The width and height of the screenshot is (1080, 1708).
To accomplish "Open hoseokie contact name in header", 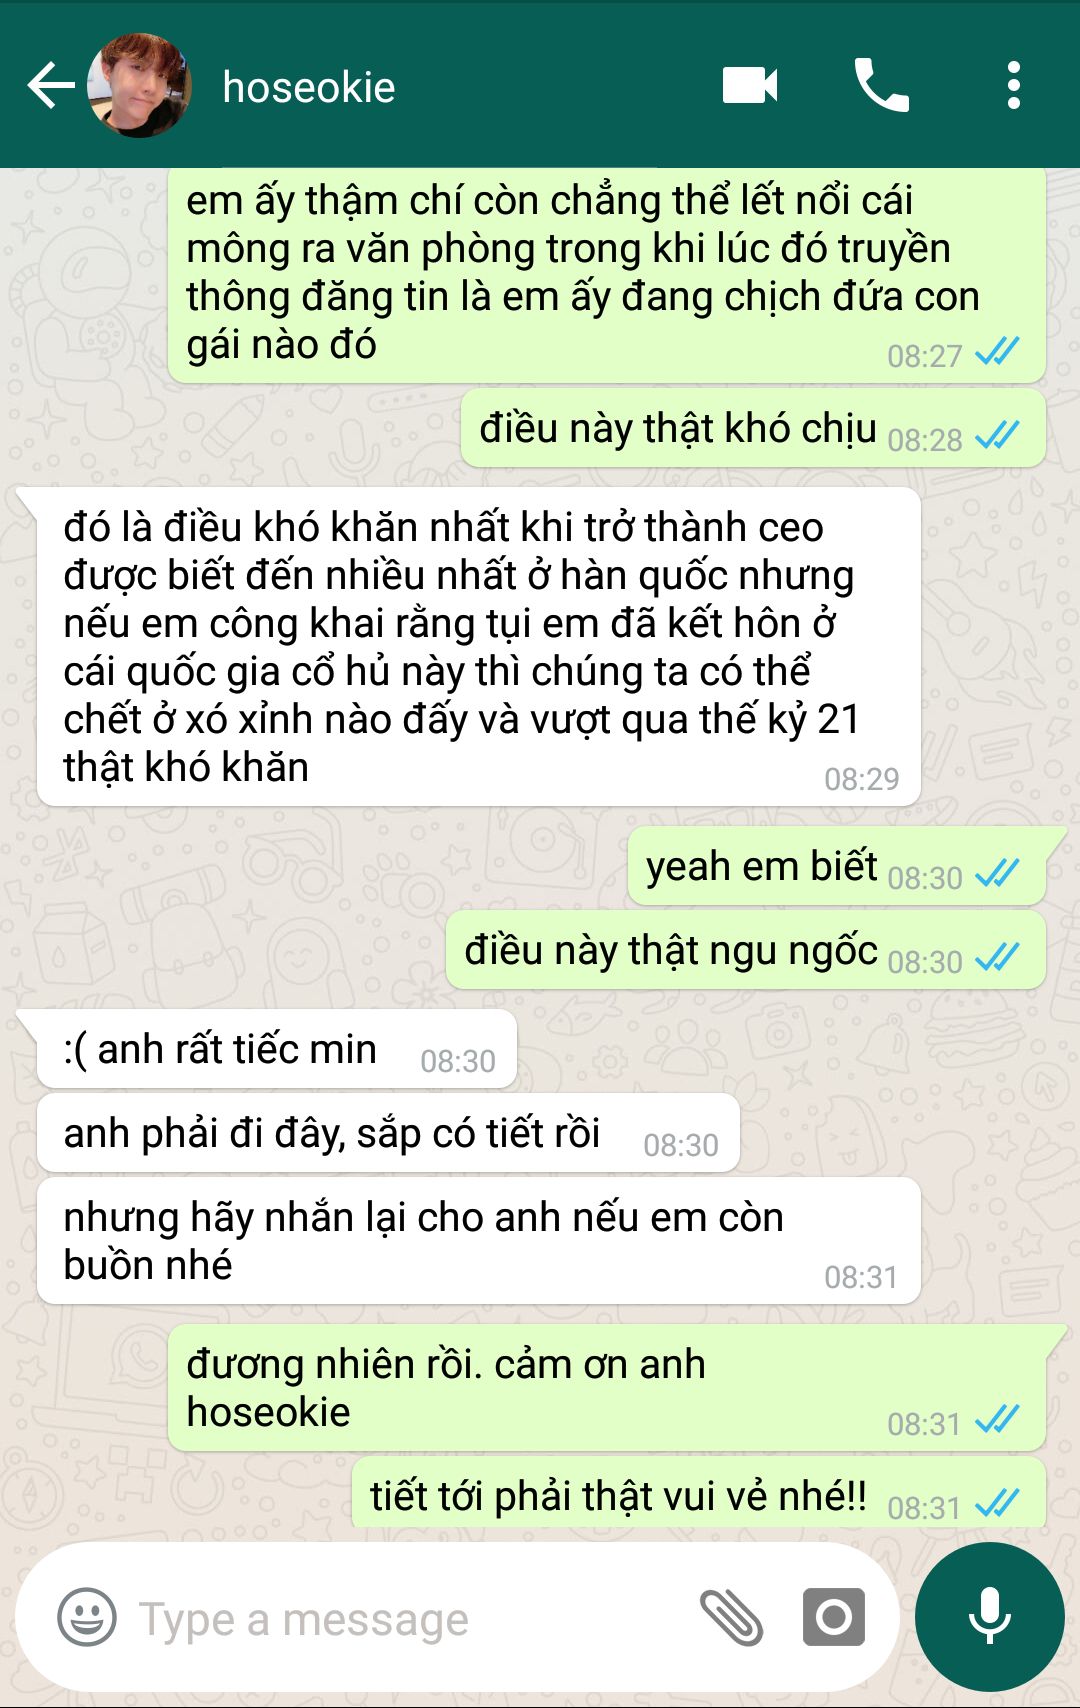I will (x=309, y=87).
